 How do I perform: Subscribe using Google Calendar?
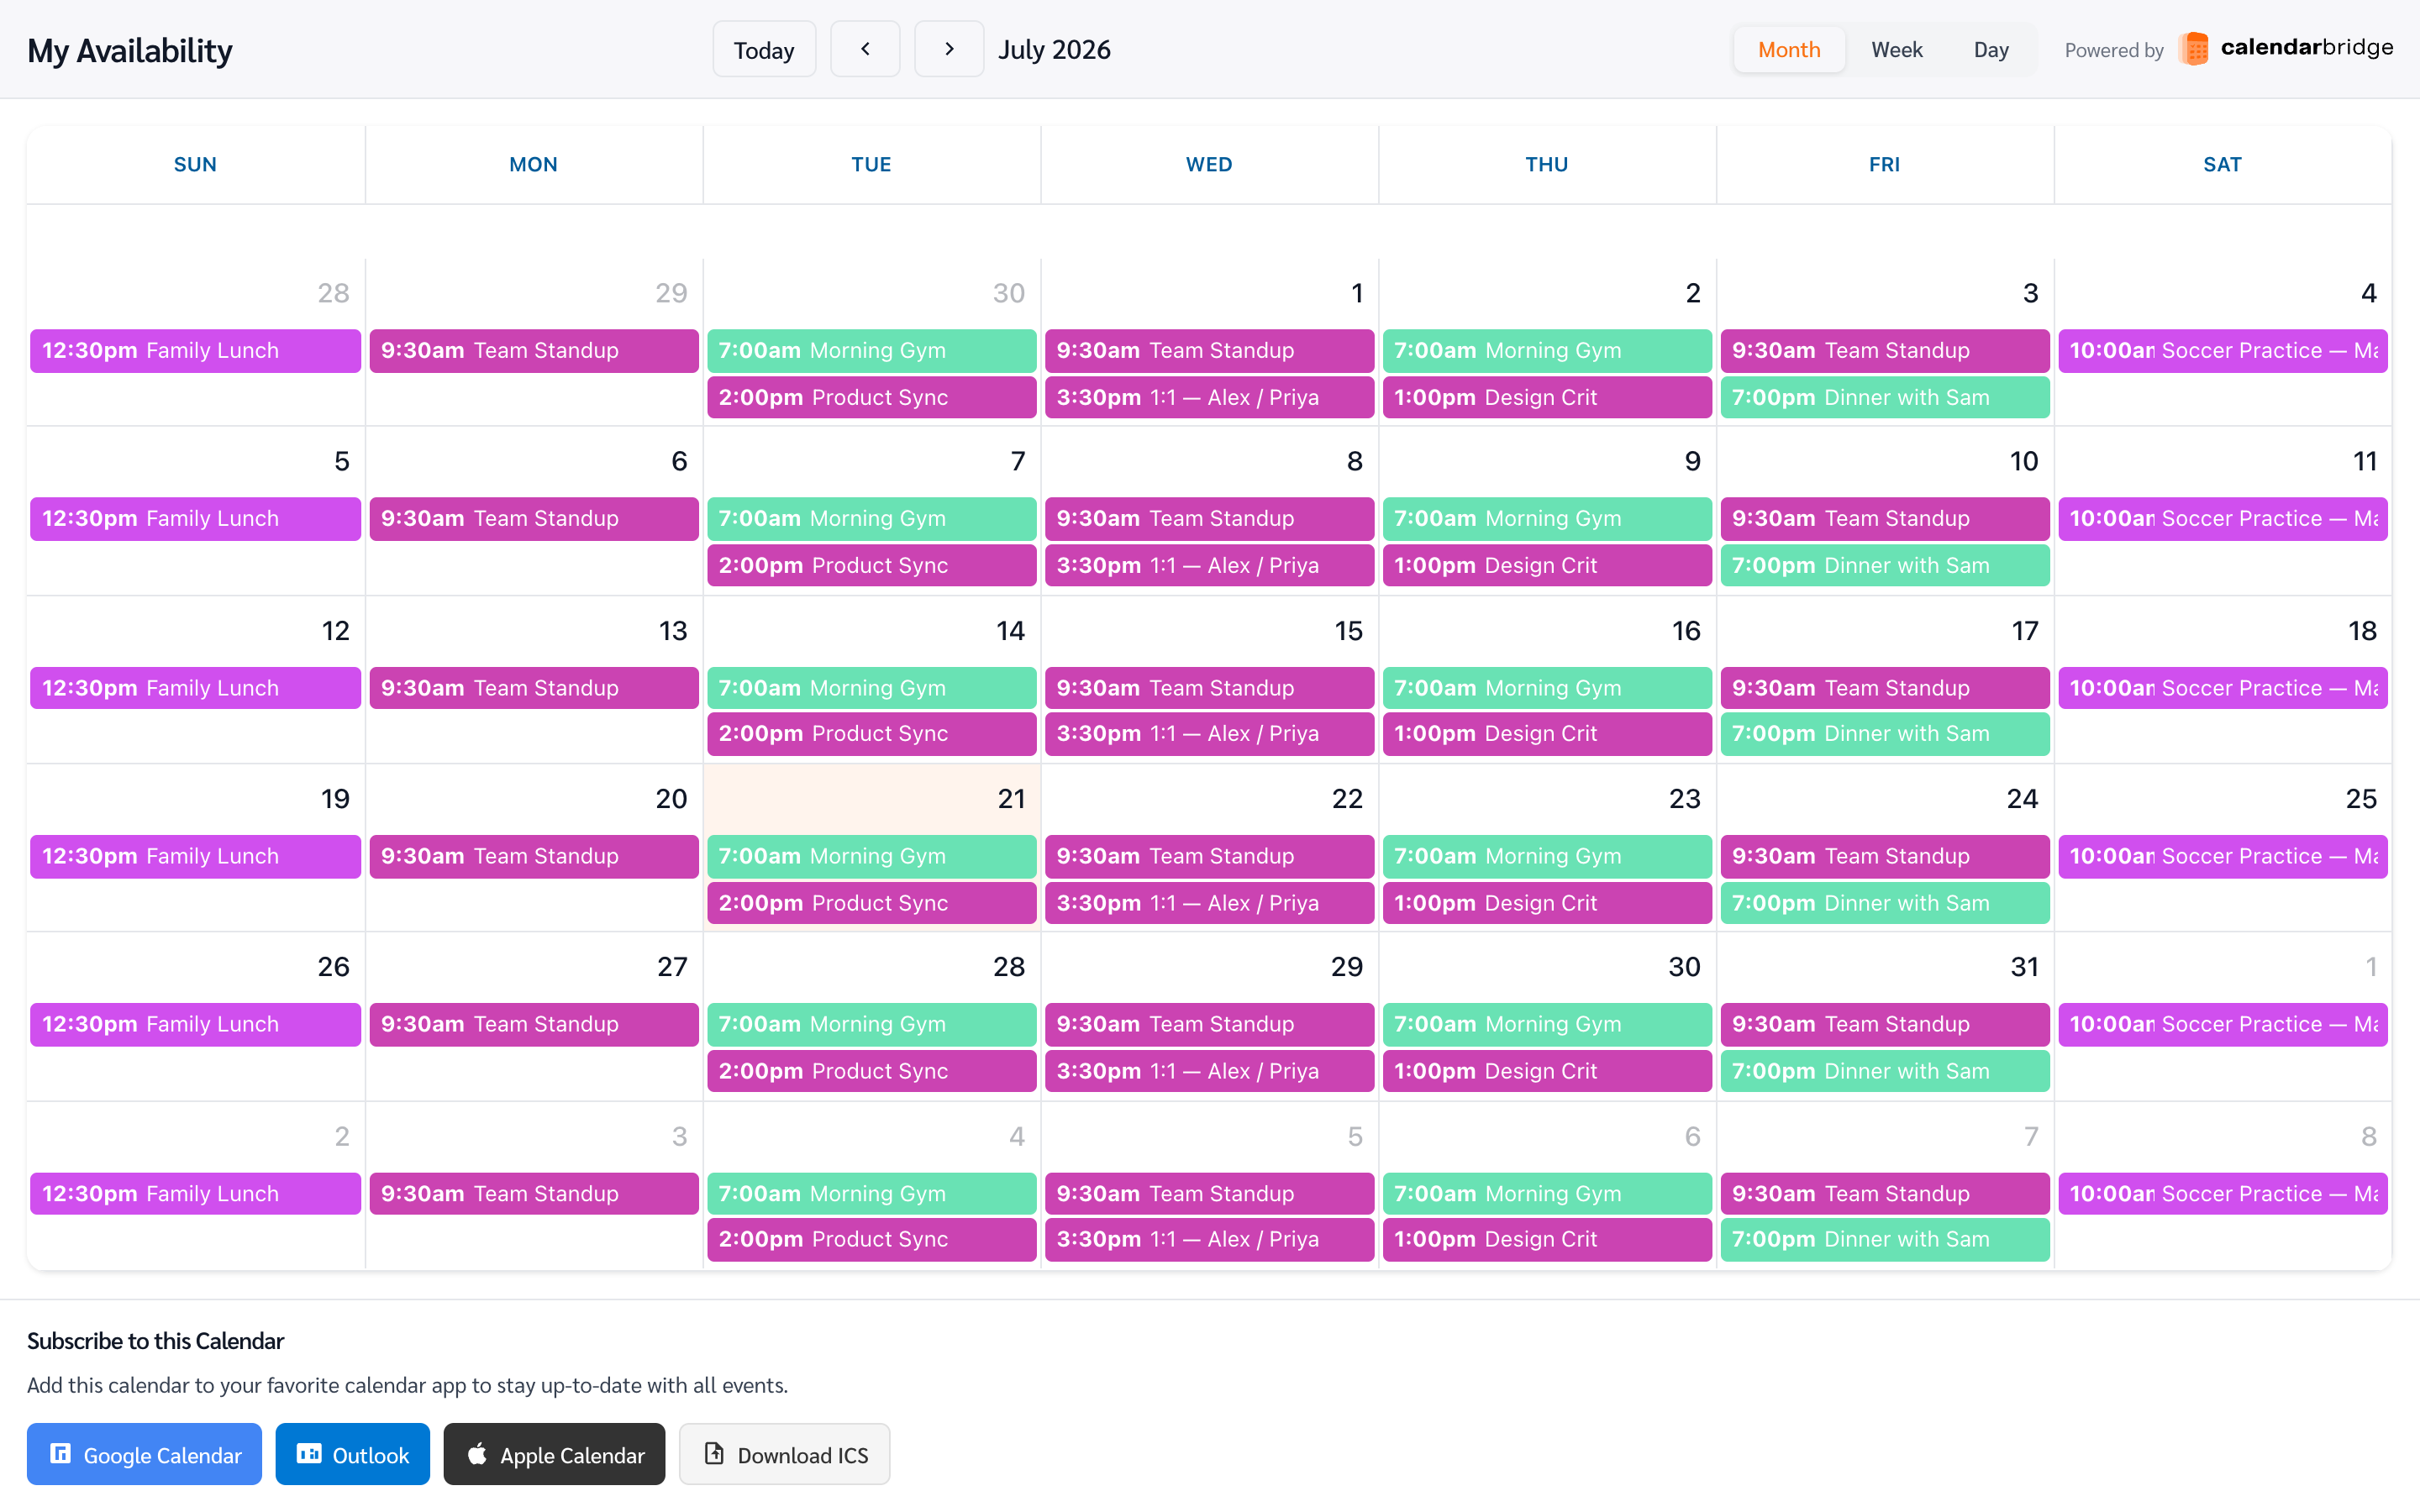click(x=144, y=1454)
